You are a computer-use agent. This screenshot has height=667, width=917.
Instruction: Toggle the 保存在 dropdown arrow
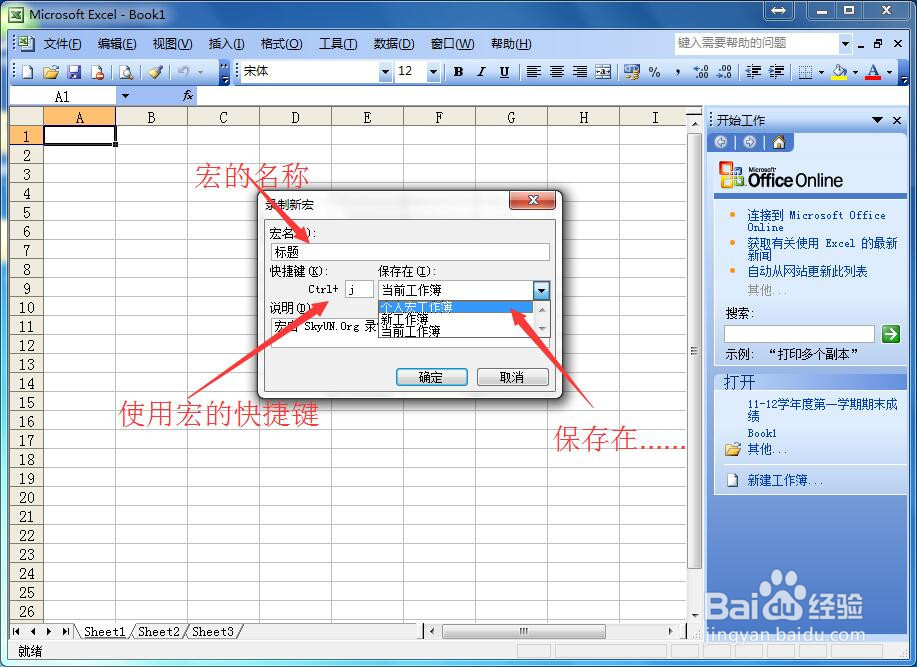point(542,290)
